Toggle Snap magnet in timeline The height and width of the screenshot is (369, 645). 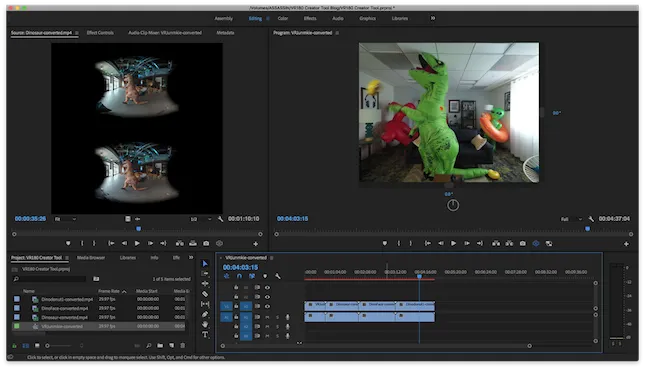tap(239, 276)
